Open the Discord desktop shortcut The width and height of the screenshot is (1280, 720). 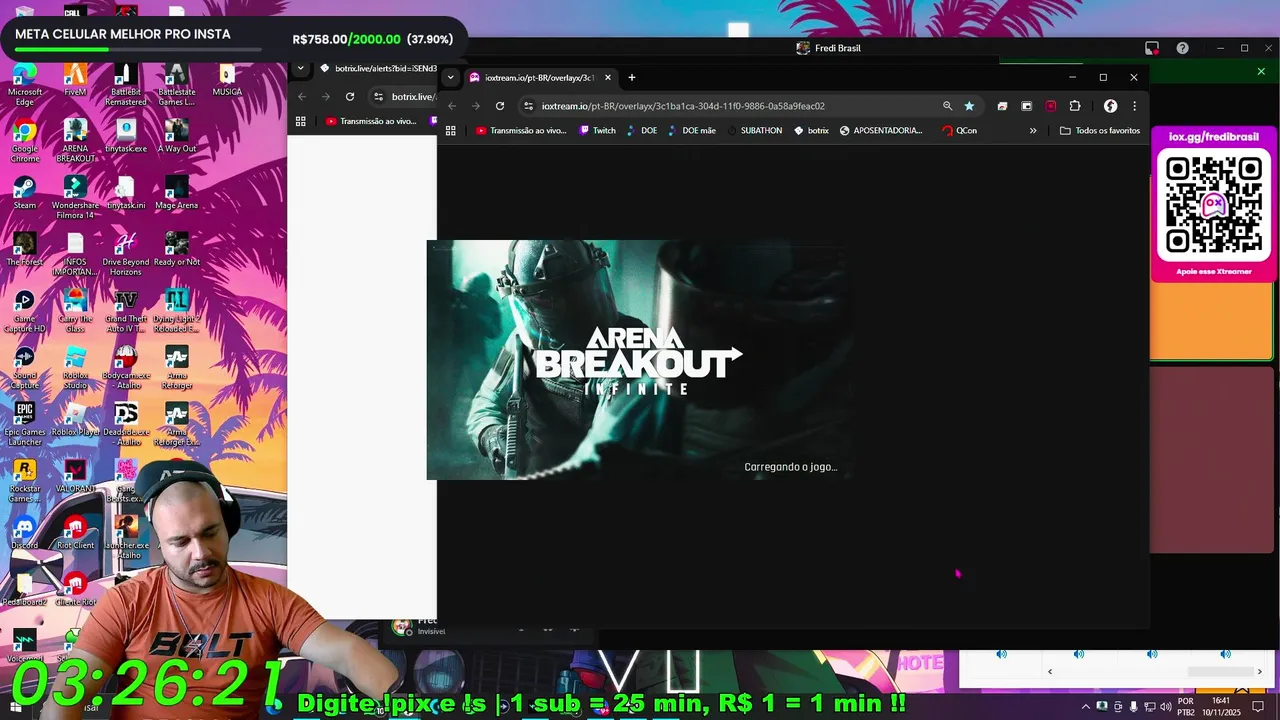pyautogui.click(x=25, y=532)
